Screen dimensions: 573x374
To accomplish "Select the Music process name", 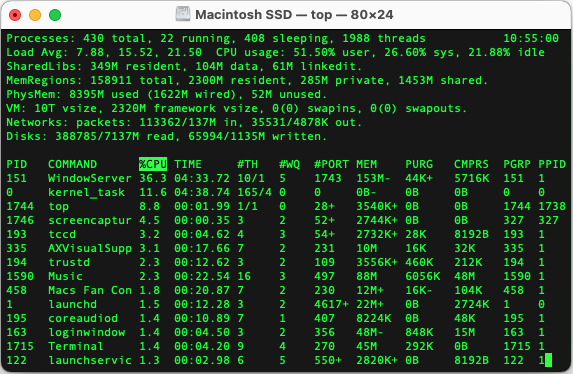I will tap(65, 276).
